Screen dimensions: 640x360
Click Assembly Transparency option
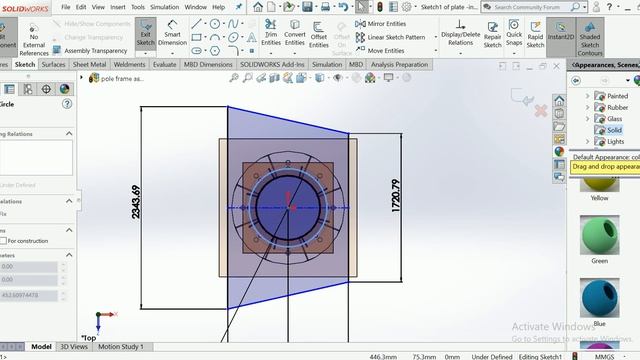point(91,51)
